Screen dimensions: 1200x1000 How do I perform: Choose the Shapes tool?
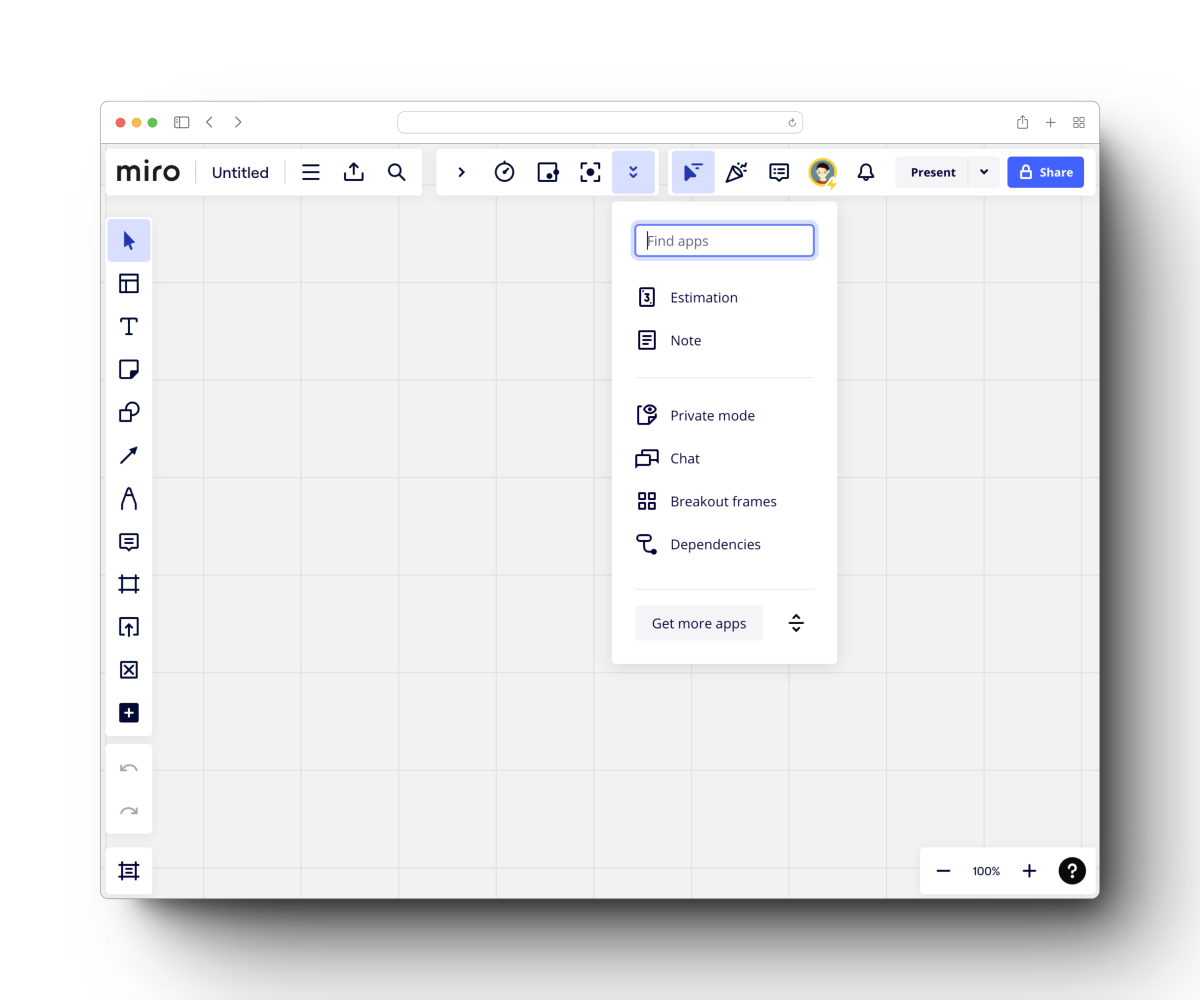tap(129, 412)
